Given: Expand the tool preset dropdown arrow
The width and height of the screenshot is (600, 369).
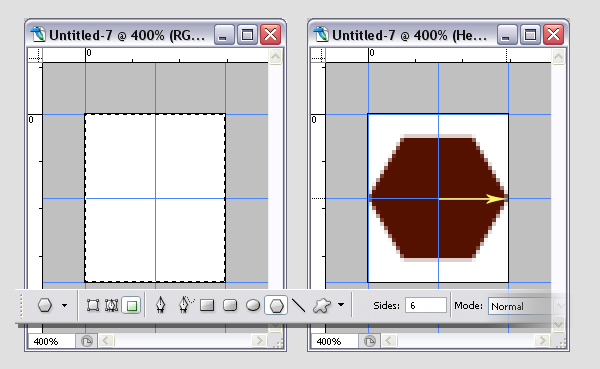Looking at the screenshot, I should click(65, 305).
